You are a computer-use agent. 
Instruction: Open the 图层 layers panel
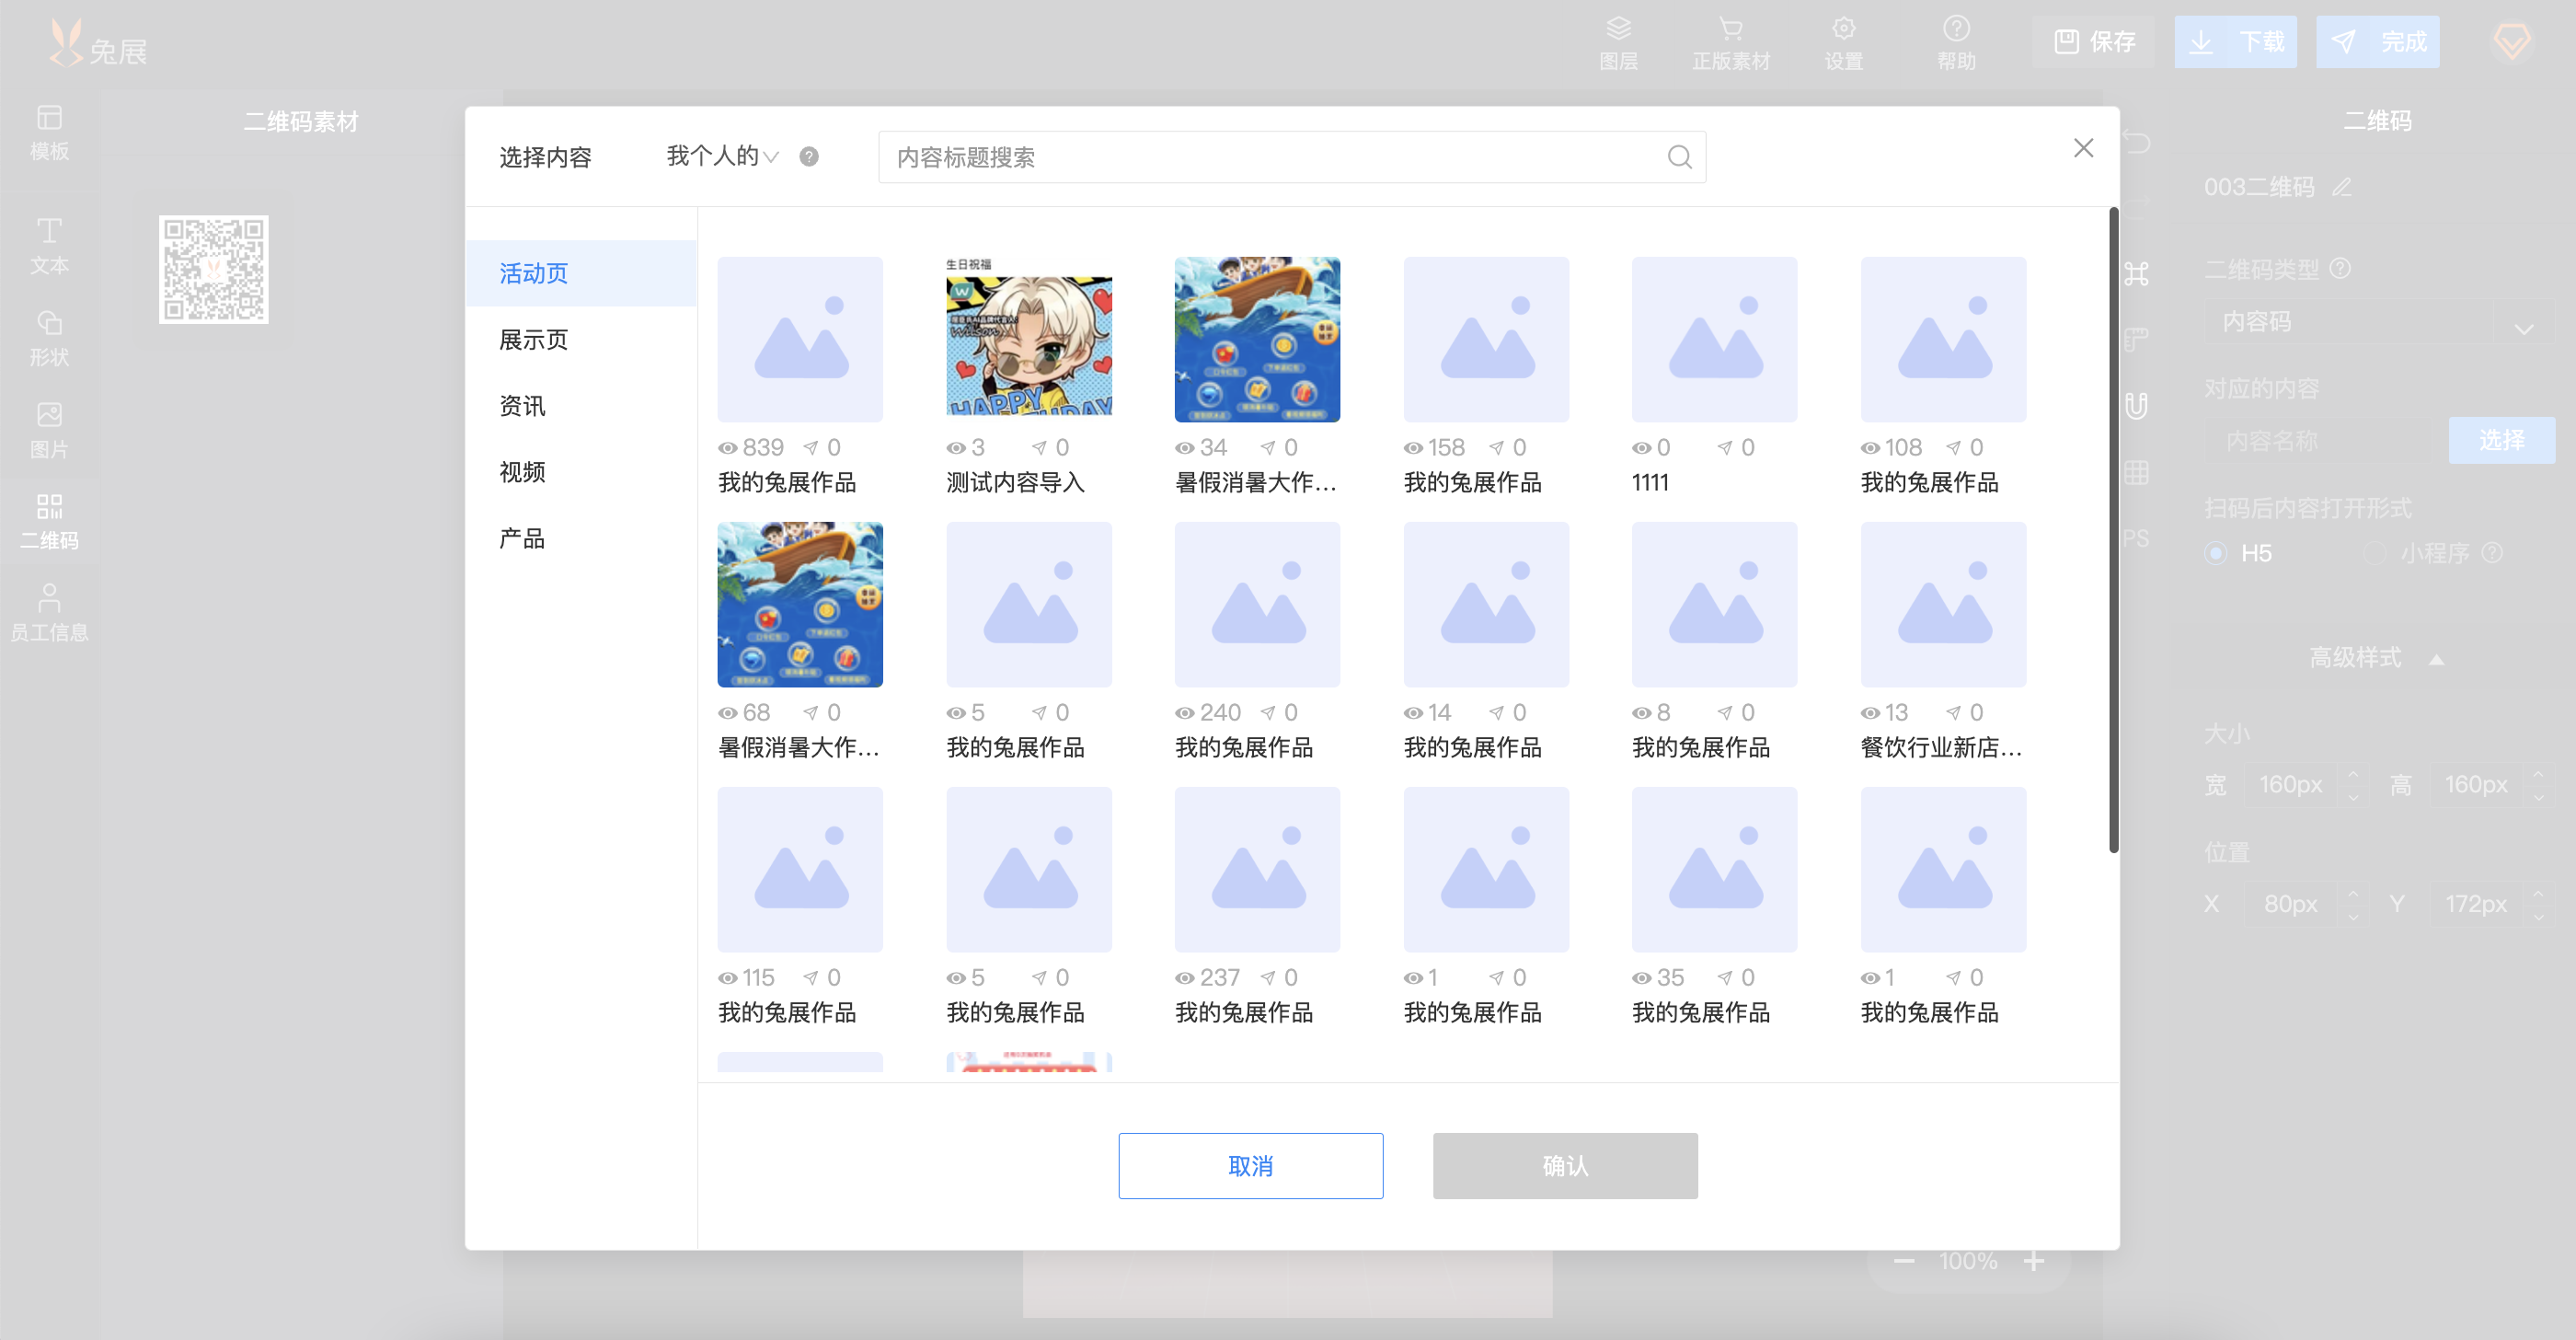coord(1618,43)
